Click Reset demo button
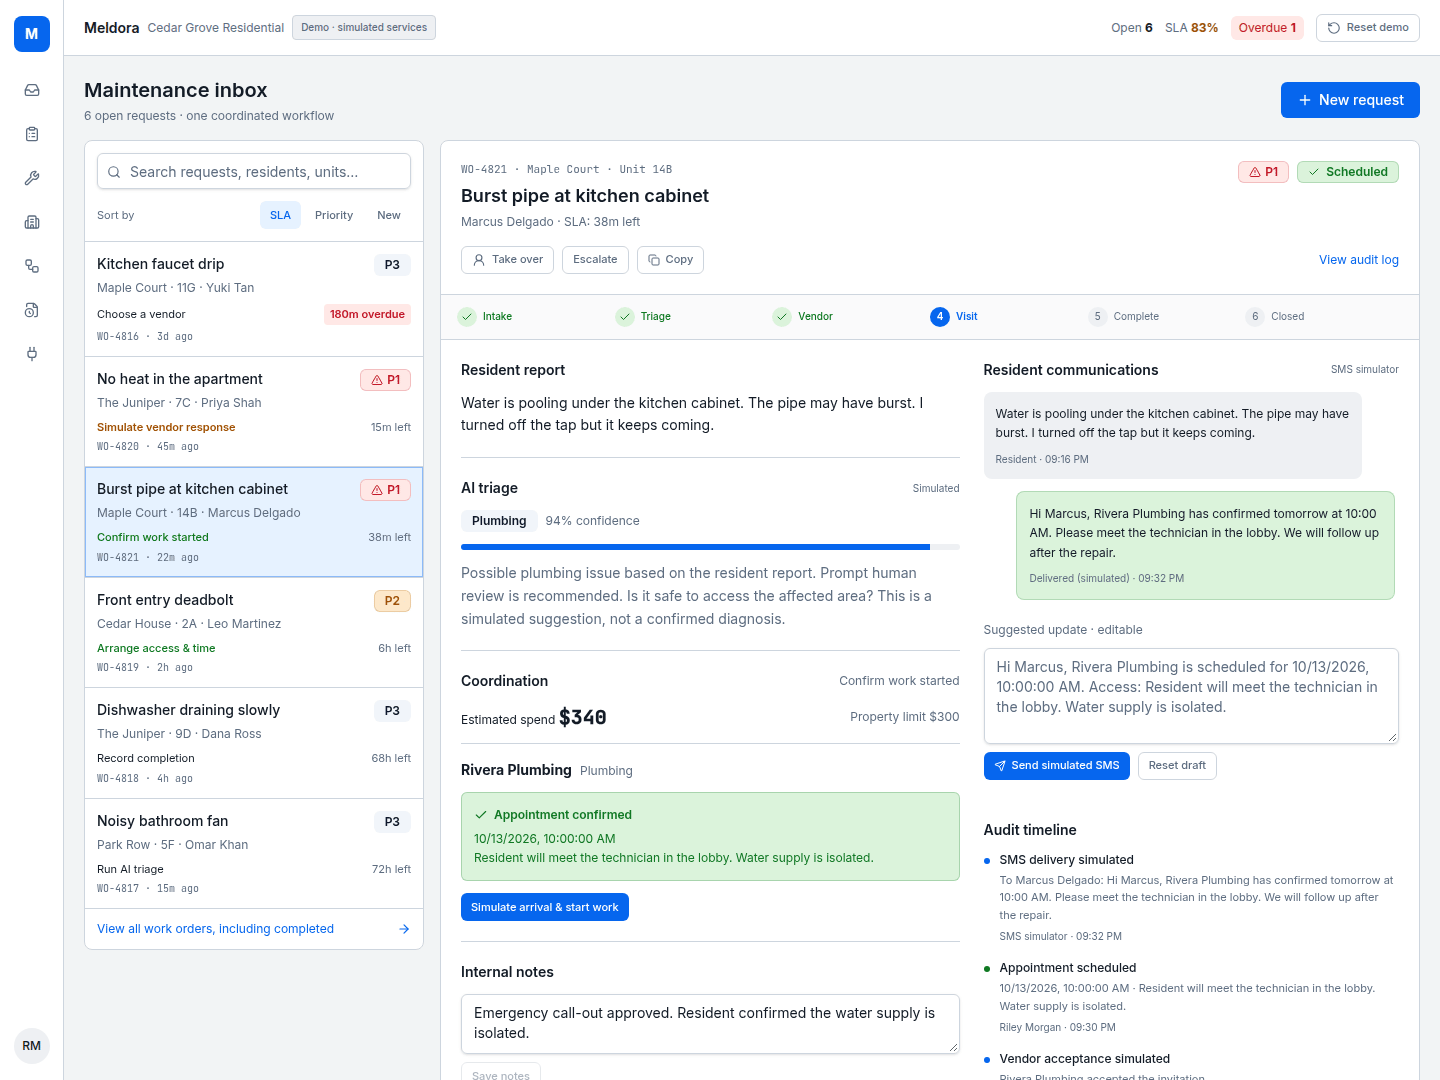 tap(1368, 28)
